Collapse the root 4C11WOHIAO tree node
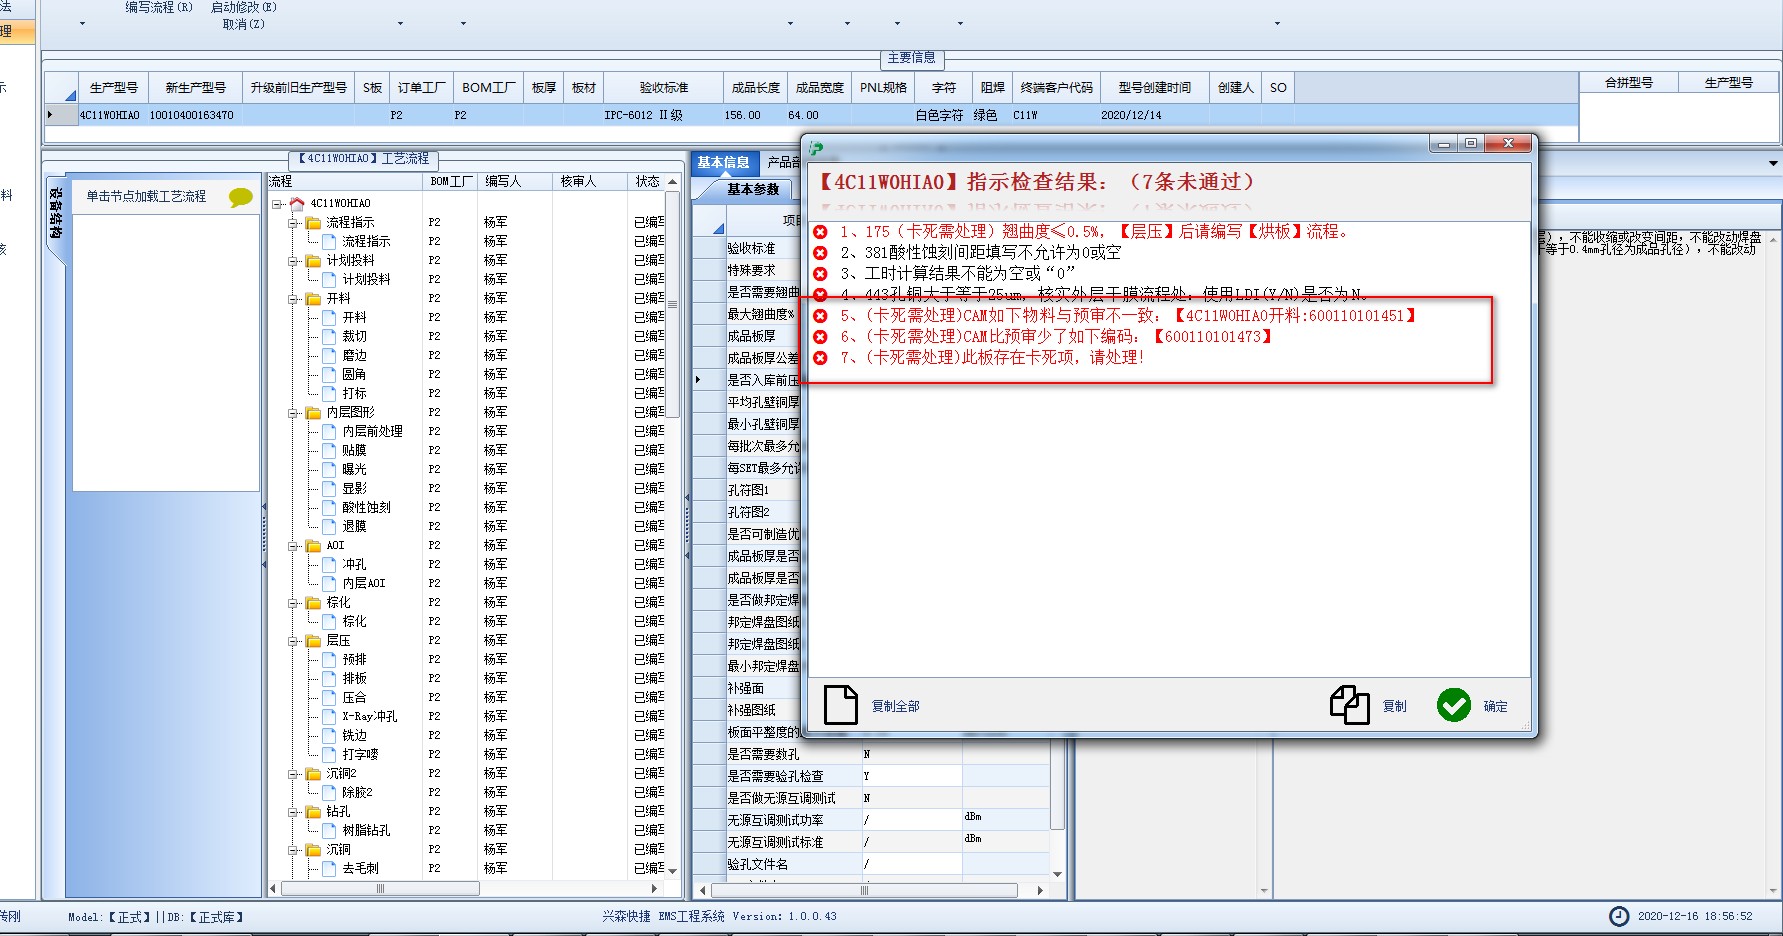The image size is (1783, 936). point(277,203)
